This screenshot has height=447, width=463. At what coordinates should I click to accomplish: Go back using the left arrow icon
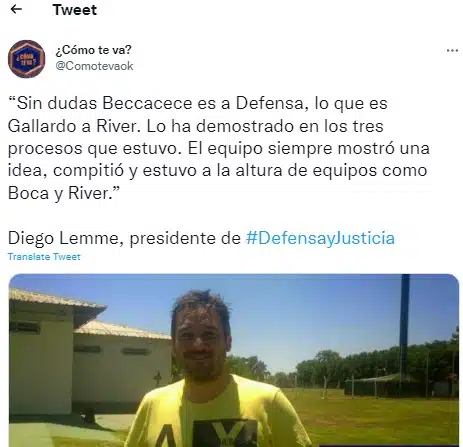point(16,9)
